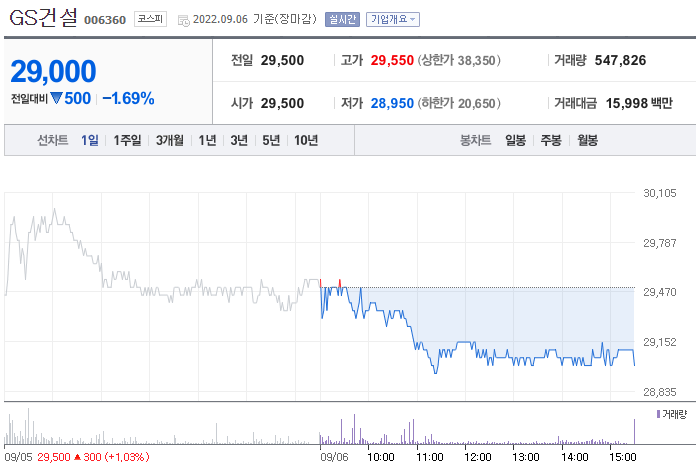The height and width of the screenshot is (475, 696).
Task: Open the 일봉 daily candle chart
Action: point(515,140)
